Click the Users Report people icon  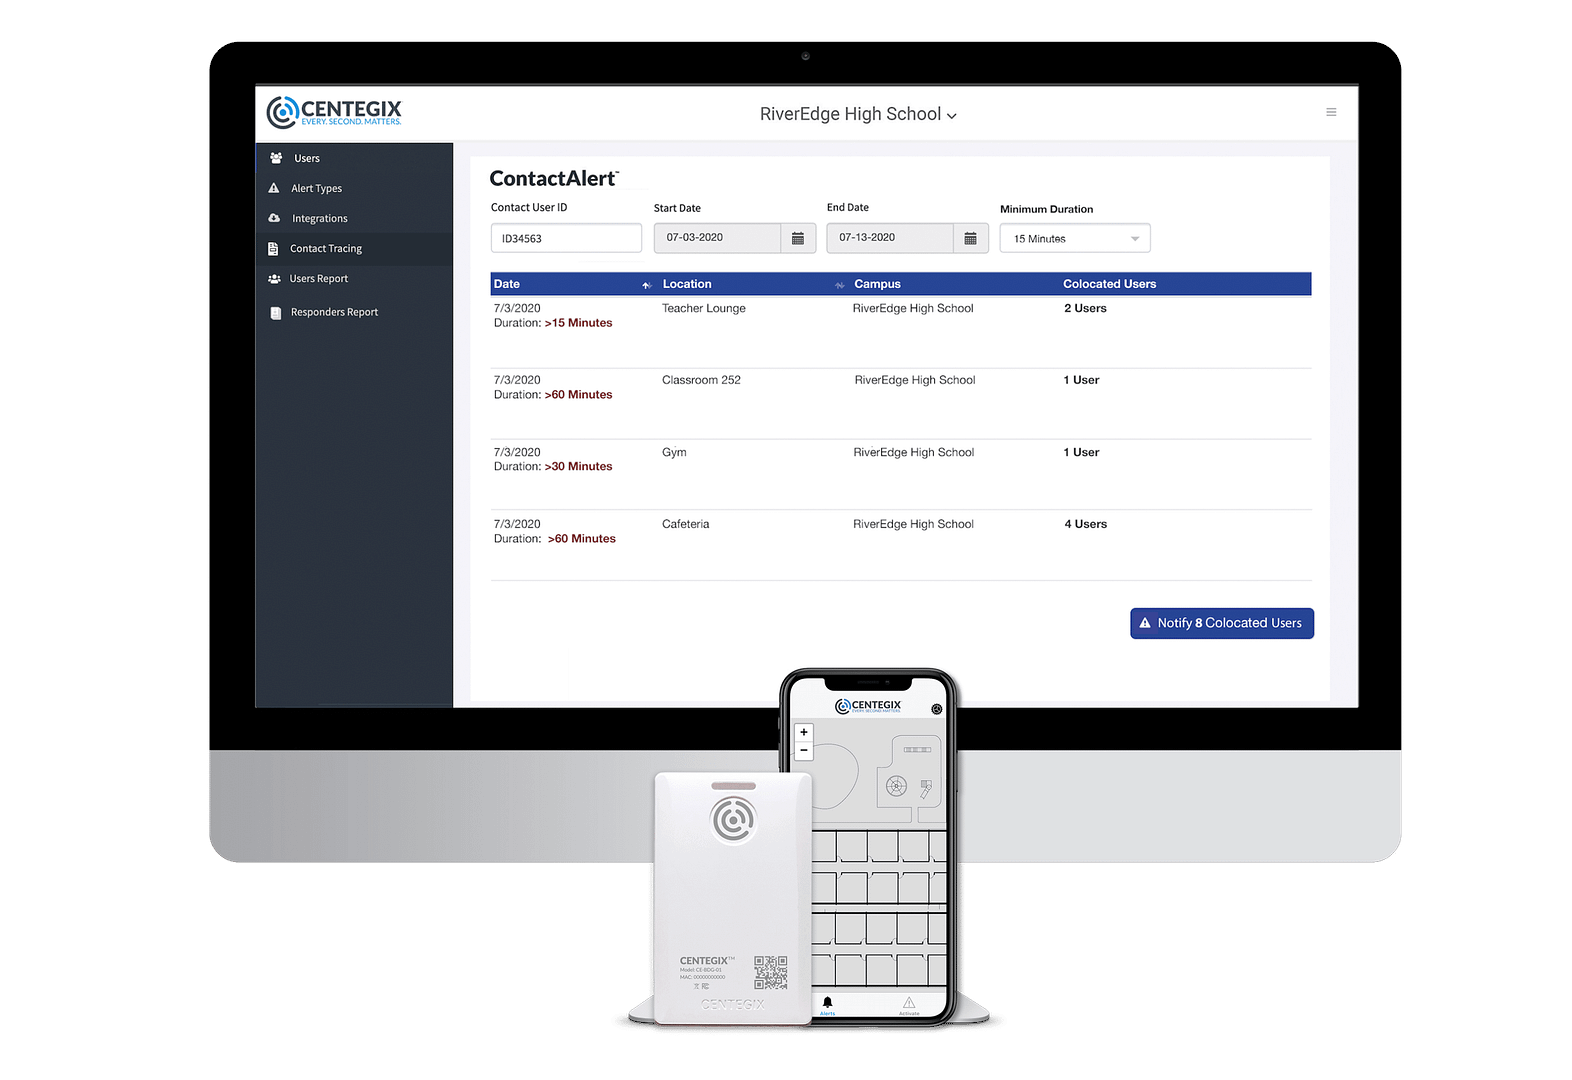tap(274, 279)
